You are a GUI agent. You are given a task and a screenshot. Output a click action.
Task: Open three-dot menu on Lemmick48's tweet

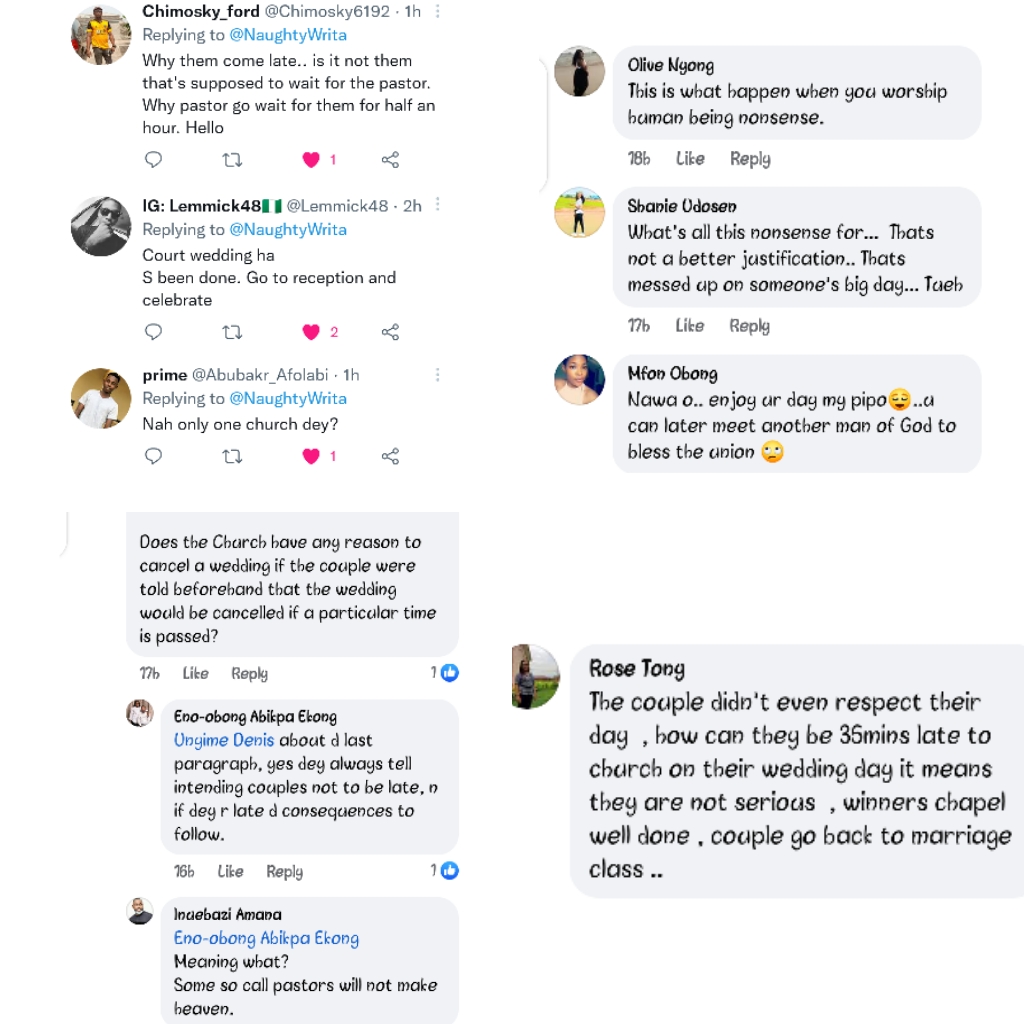[438, 205]
